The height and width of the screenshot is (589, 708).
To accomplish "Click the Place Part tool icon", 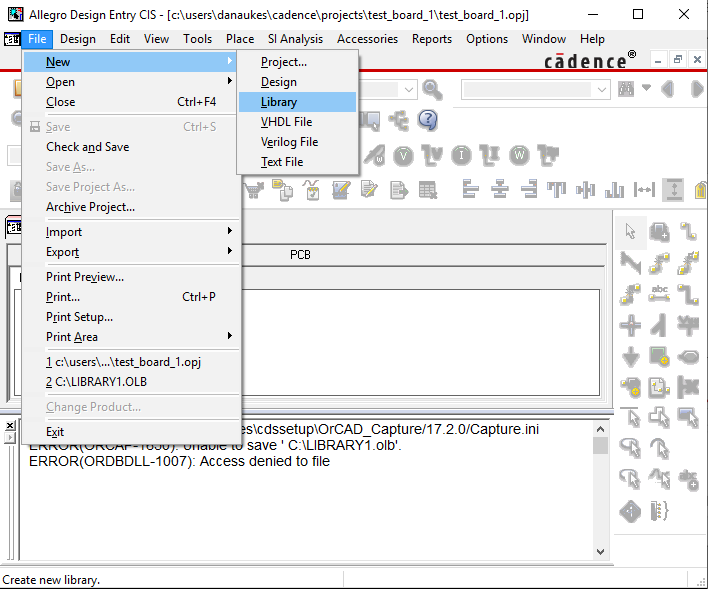I will [659, 232].
